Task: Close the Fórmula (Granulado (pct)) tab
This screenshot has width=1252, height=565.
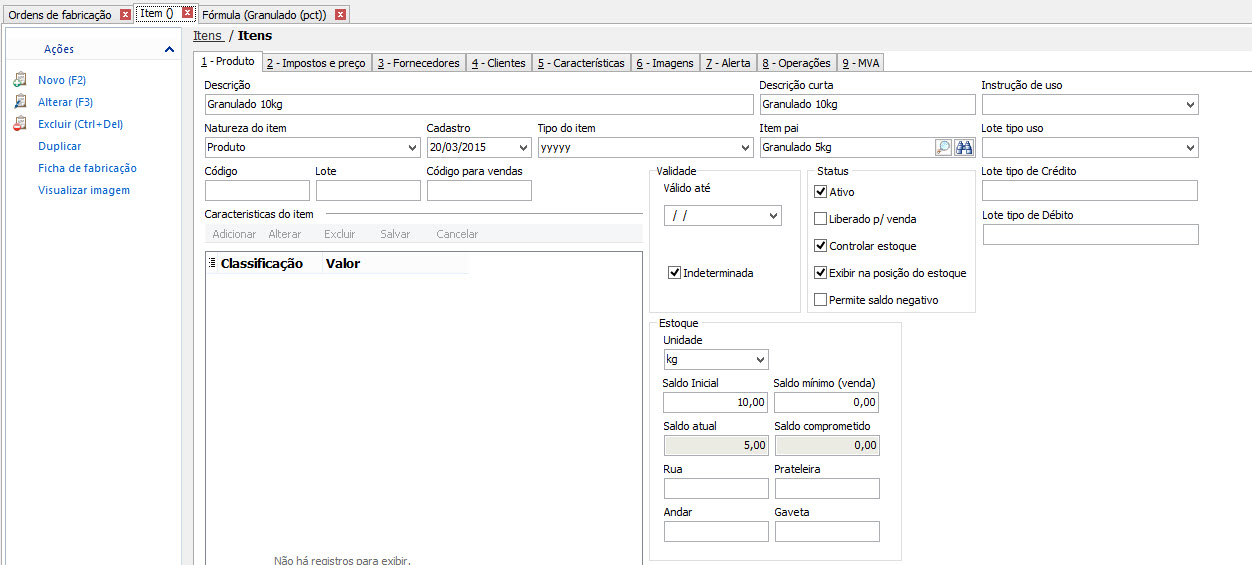Action: coord(340,15)
